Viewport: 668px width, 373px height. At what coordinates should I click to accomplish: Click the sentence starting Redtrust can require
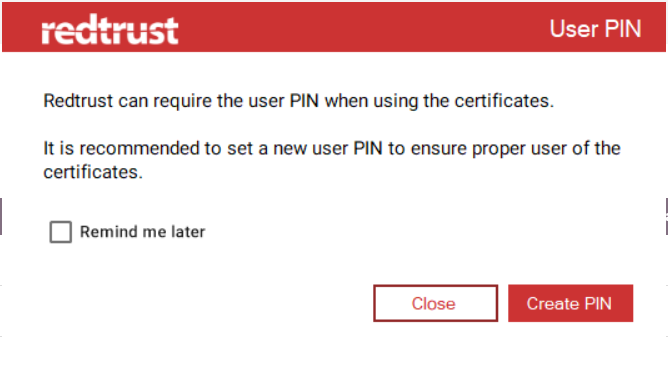point(298,101)
